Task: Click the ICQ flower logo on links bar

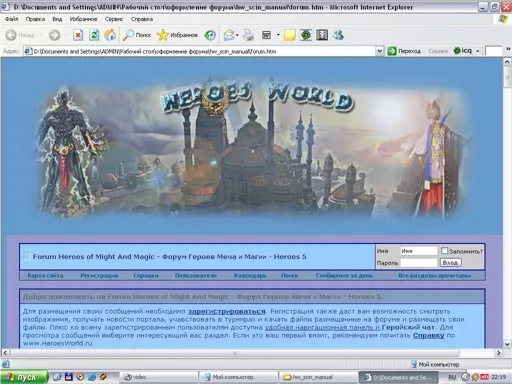Action: pyautogui.click(x=457, y=51)
